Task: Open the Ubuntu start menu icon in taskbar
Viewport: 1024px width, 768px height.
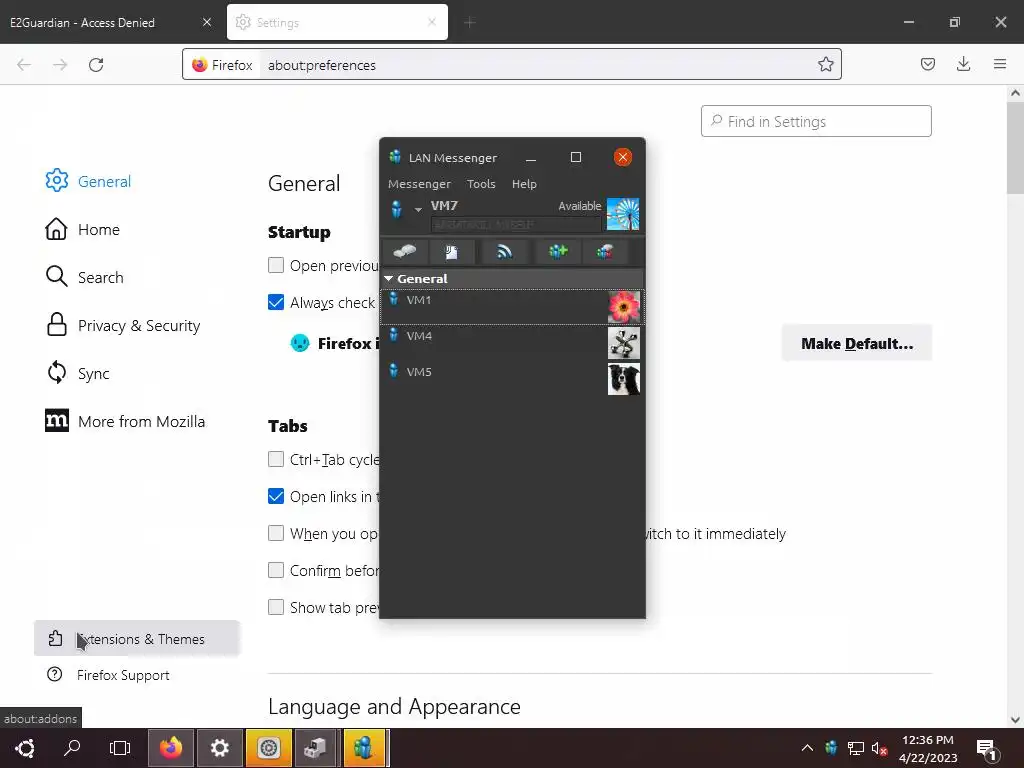Action: (x=25, y=748)
